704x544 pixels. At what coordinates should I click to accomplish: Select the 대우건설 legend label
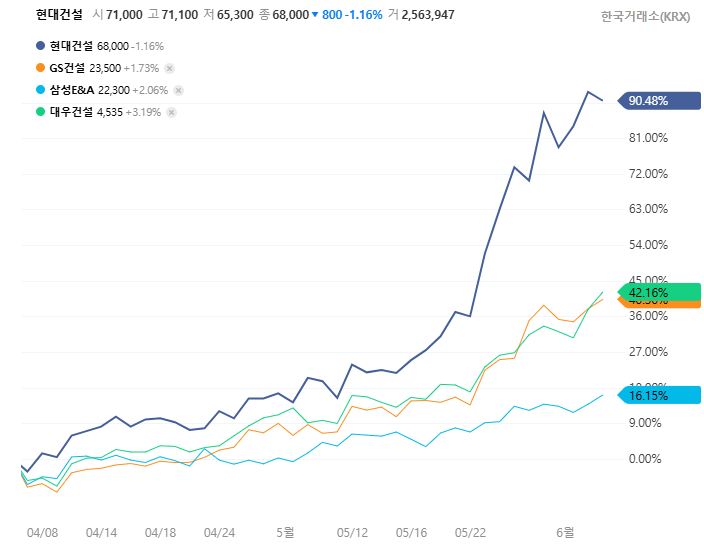point(71,112)
